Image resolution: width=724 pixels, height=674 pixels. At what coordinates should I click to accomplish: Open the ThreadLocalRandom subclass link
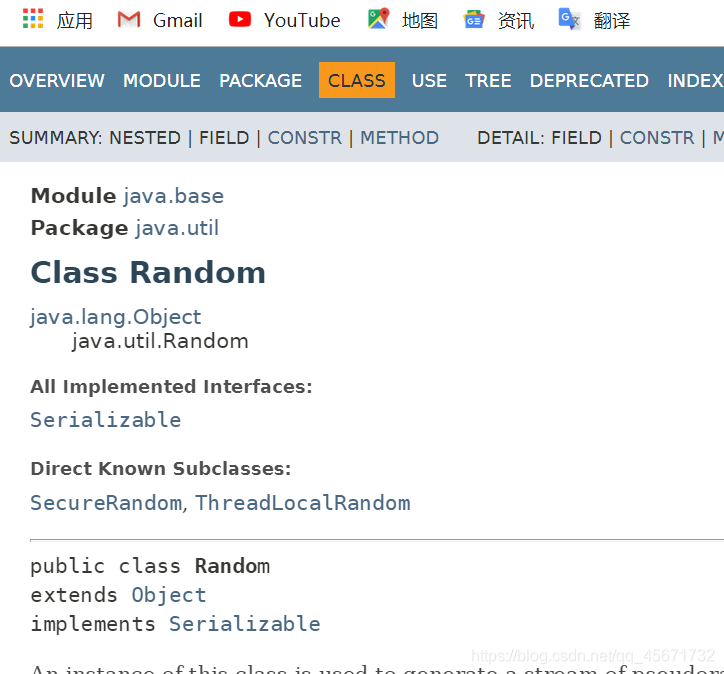pyautogui.click(x=303, y=502)
